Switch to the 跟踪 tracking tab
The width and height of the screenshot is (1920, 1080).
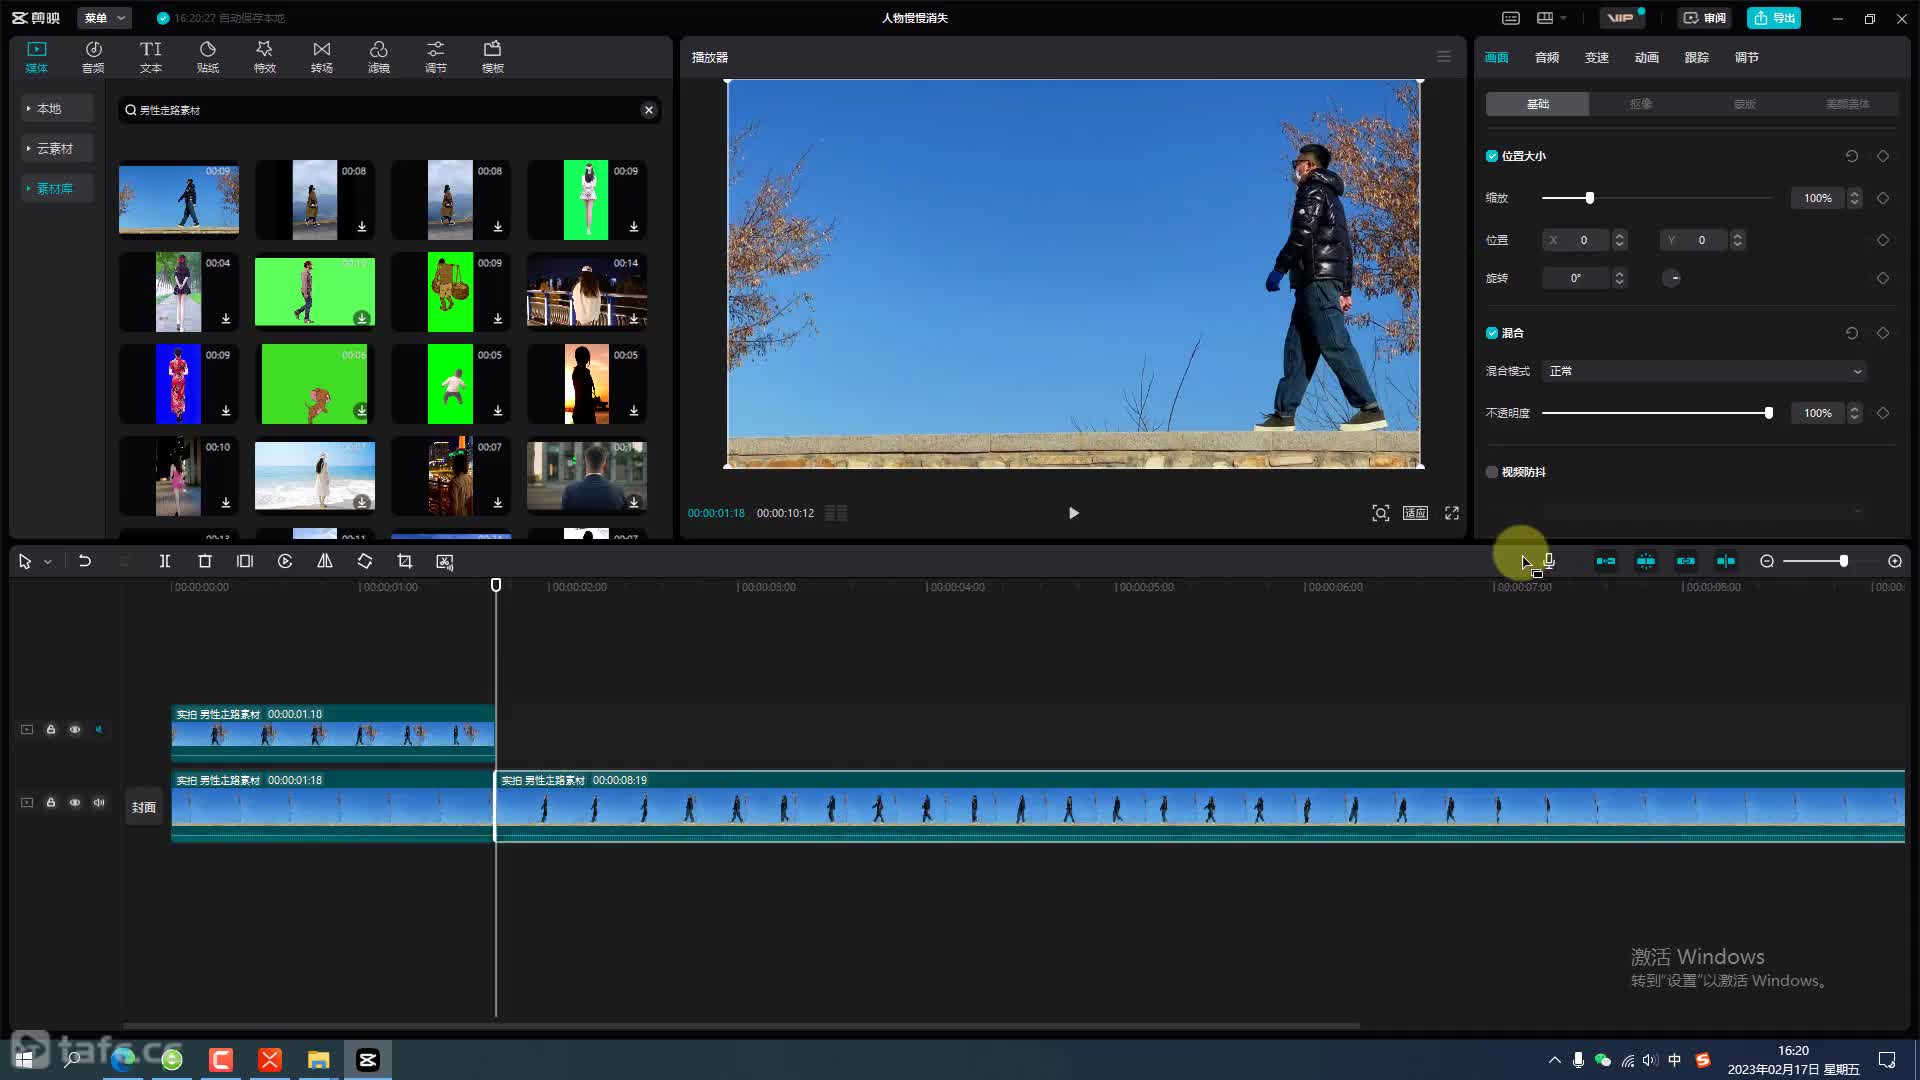1697,58
